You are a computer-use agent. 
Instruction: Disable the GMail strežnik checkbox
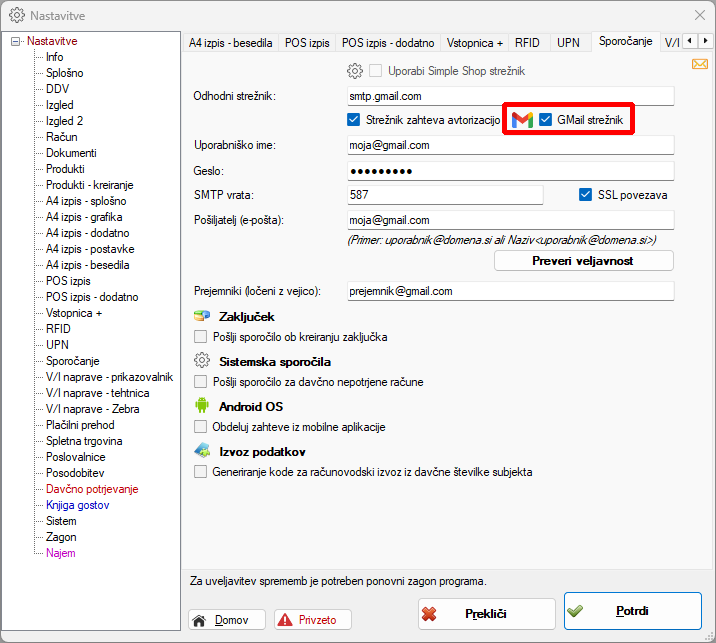point(546,120)
